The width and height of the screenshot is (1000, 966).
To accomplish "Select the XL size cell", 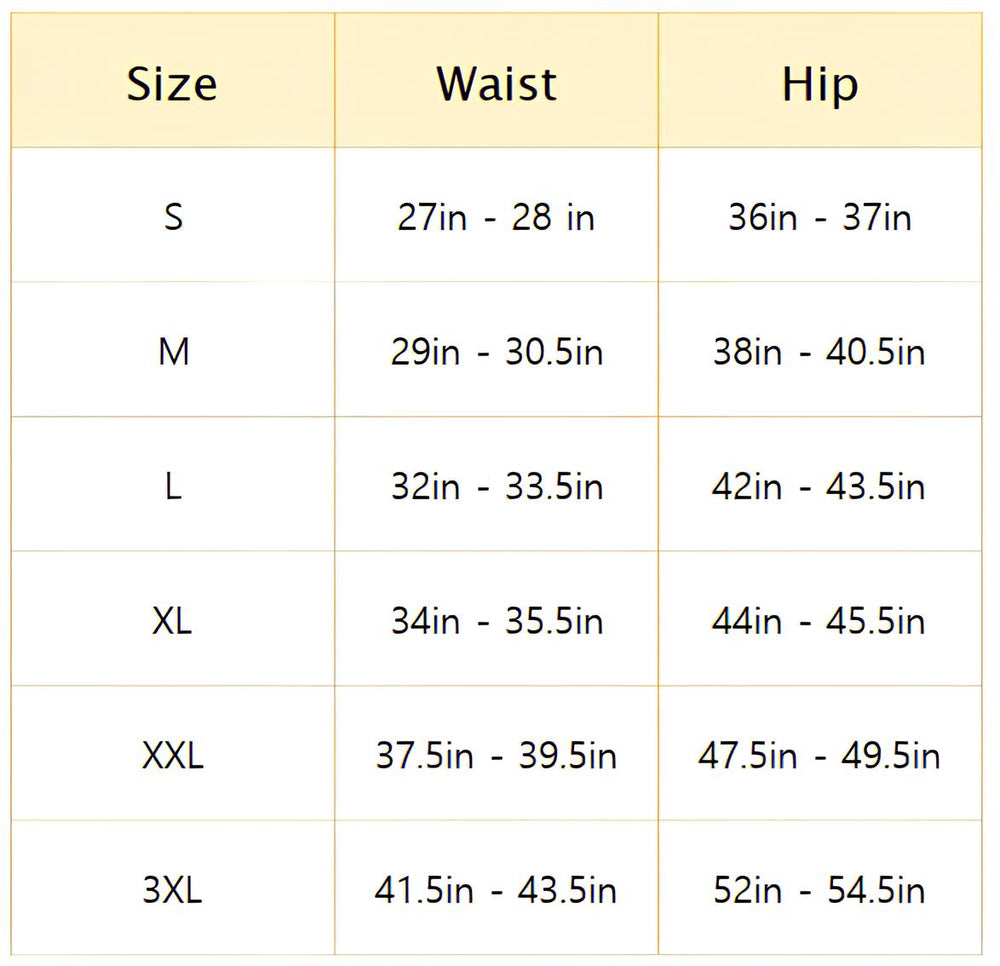I will pyautogui.click(x=173, y=621).
